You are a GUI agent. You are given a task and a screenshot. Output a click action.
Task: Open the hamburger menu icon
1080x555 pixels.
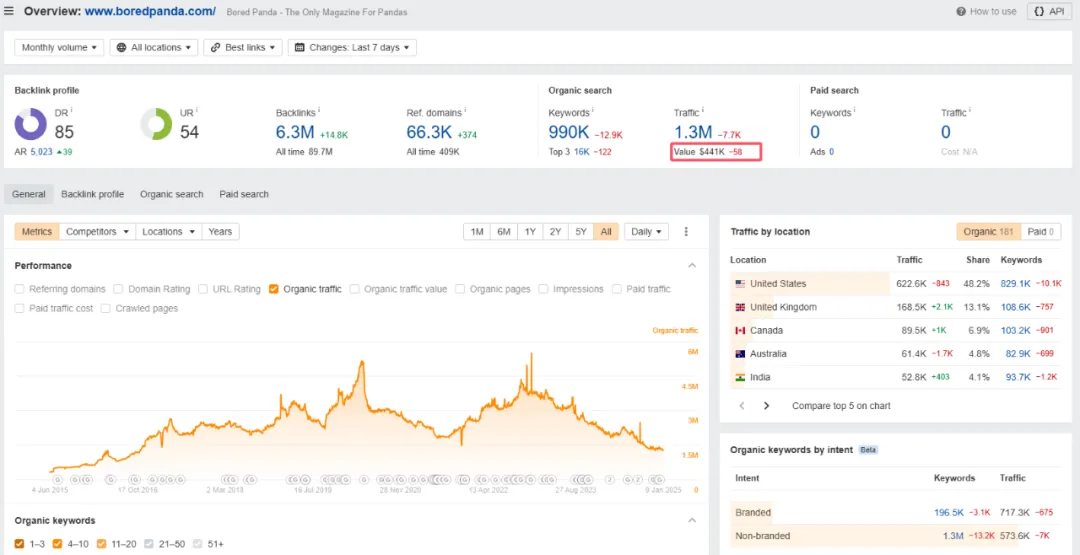9,11
